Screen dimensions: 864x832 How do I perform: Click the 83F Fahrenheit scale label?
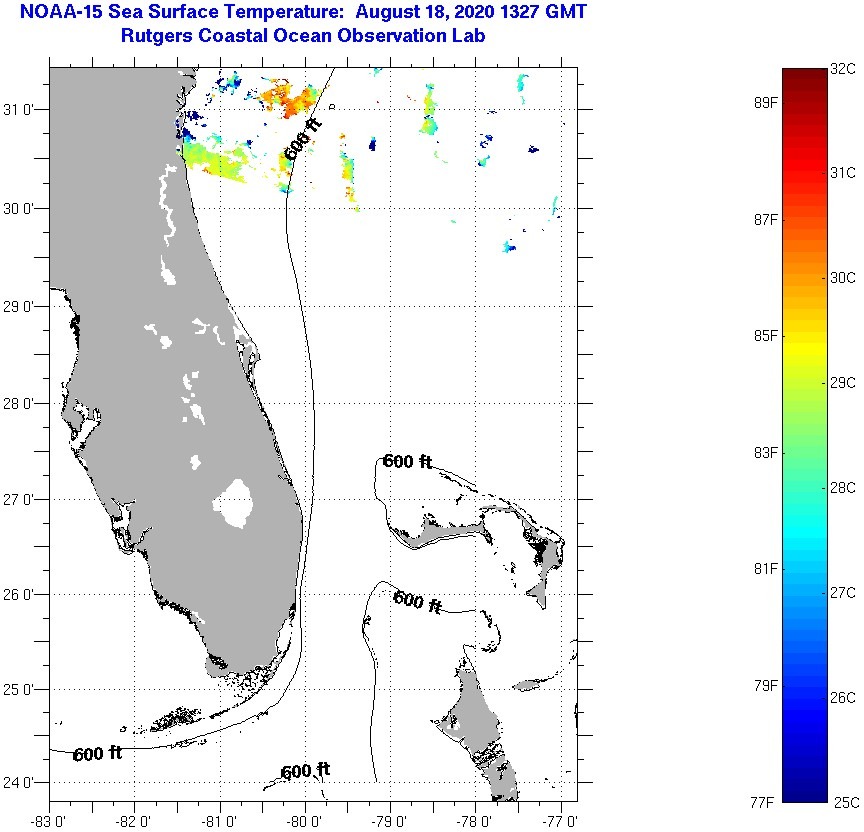tap(766, 453)
